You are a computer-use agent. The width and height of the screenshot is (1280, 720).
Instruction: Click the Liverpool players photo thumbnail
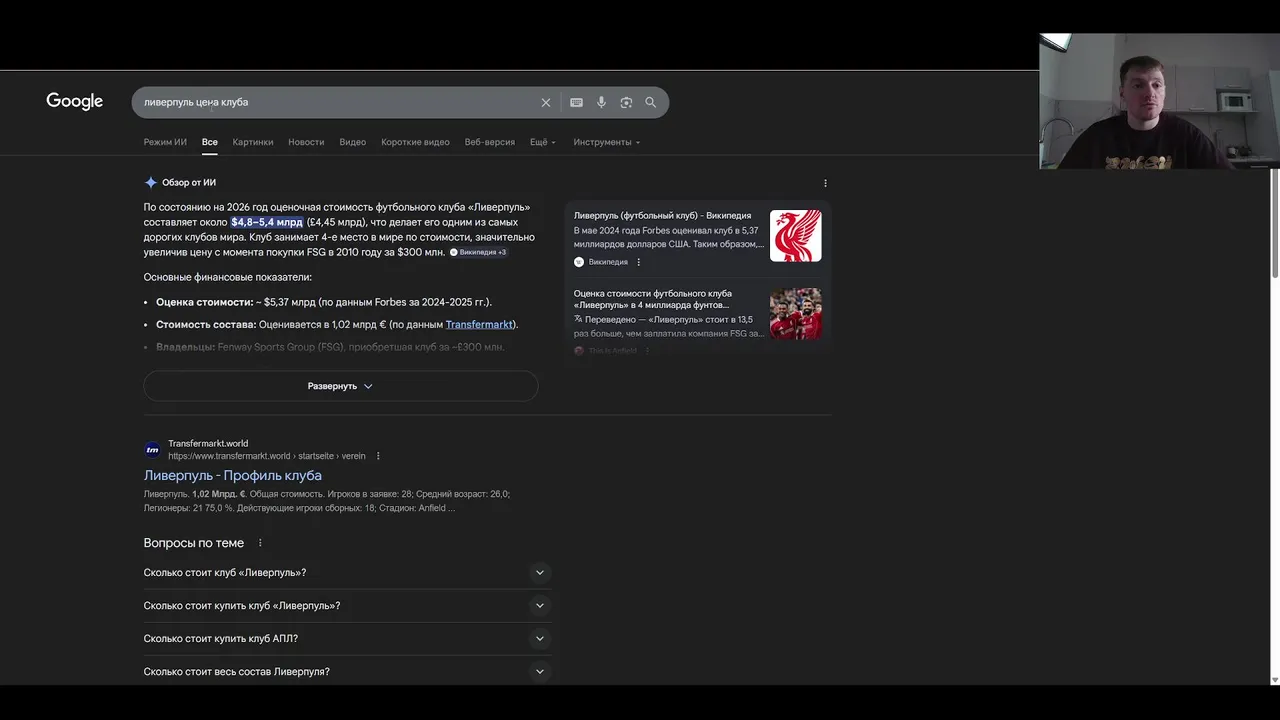tap(796, 314)
